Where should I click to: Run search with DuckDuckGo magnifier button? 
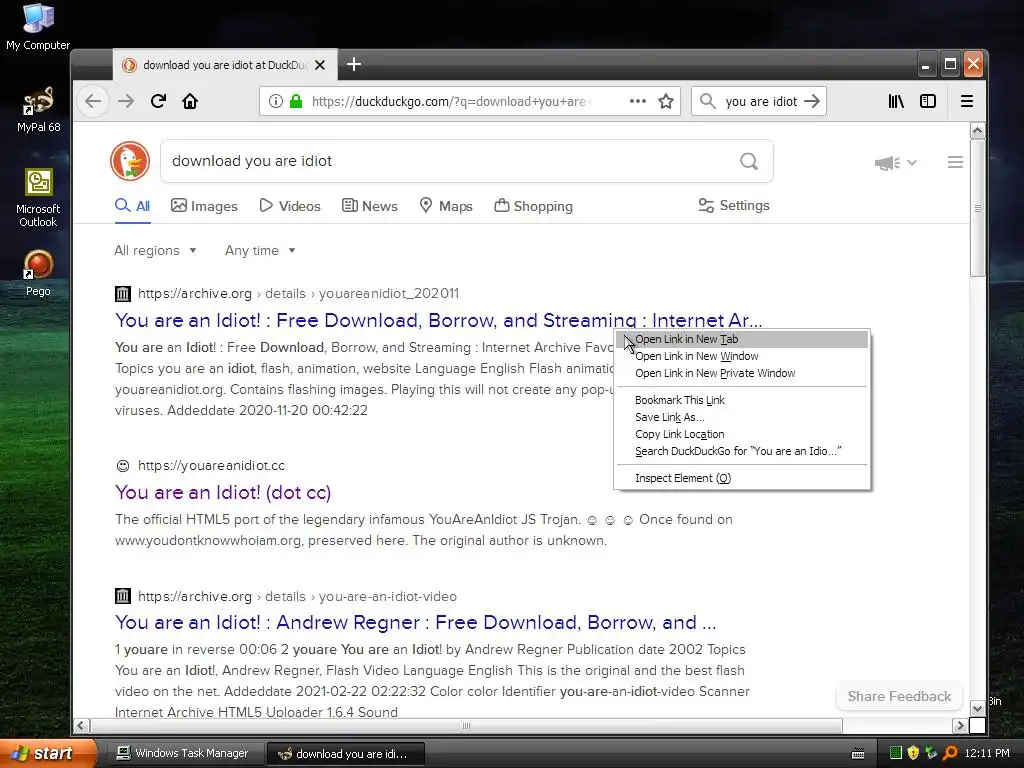pyautogui.click(x=749, y=161)
